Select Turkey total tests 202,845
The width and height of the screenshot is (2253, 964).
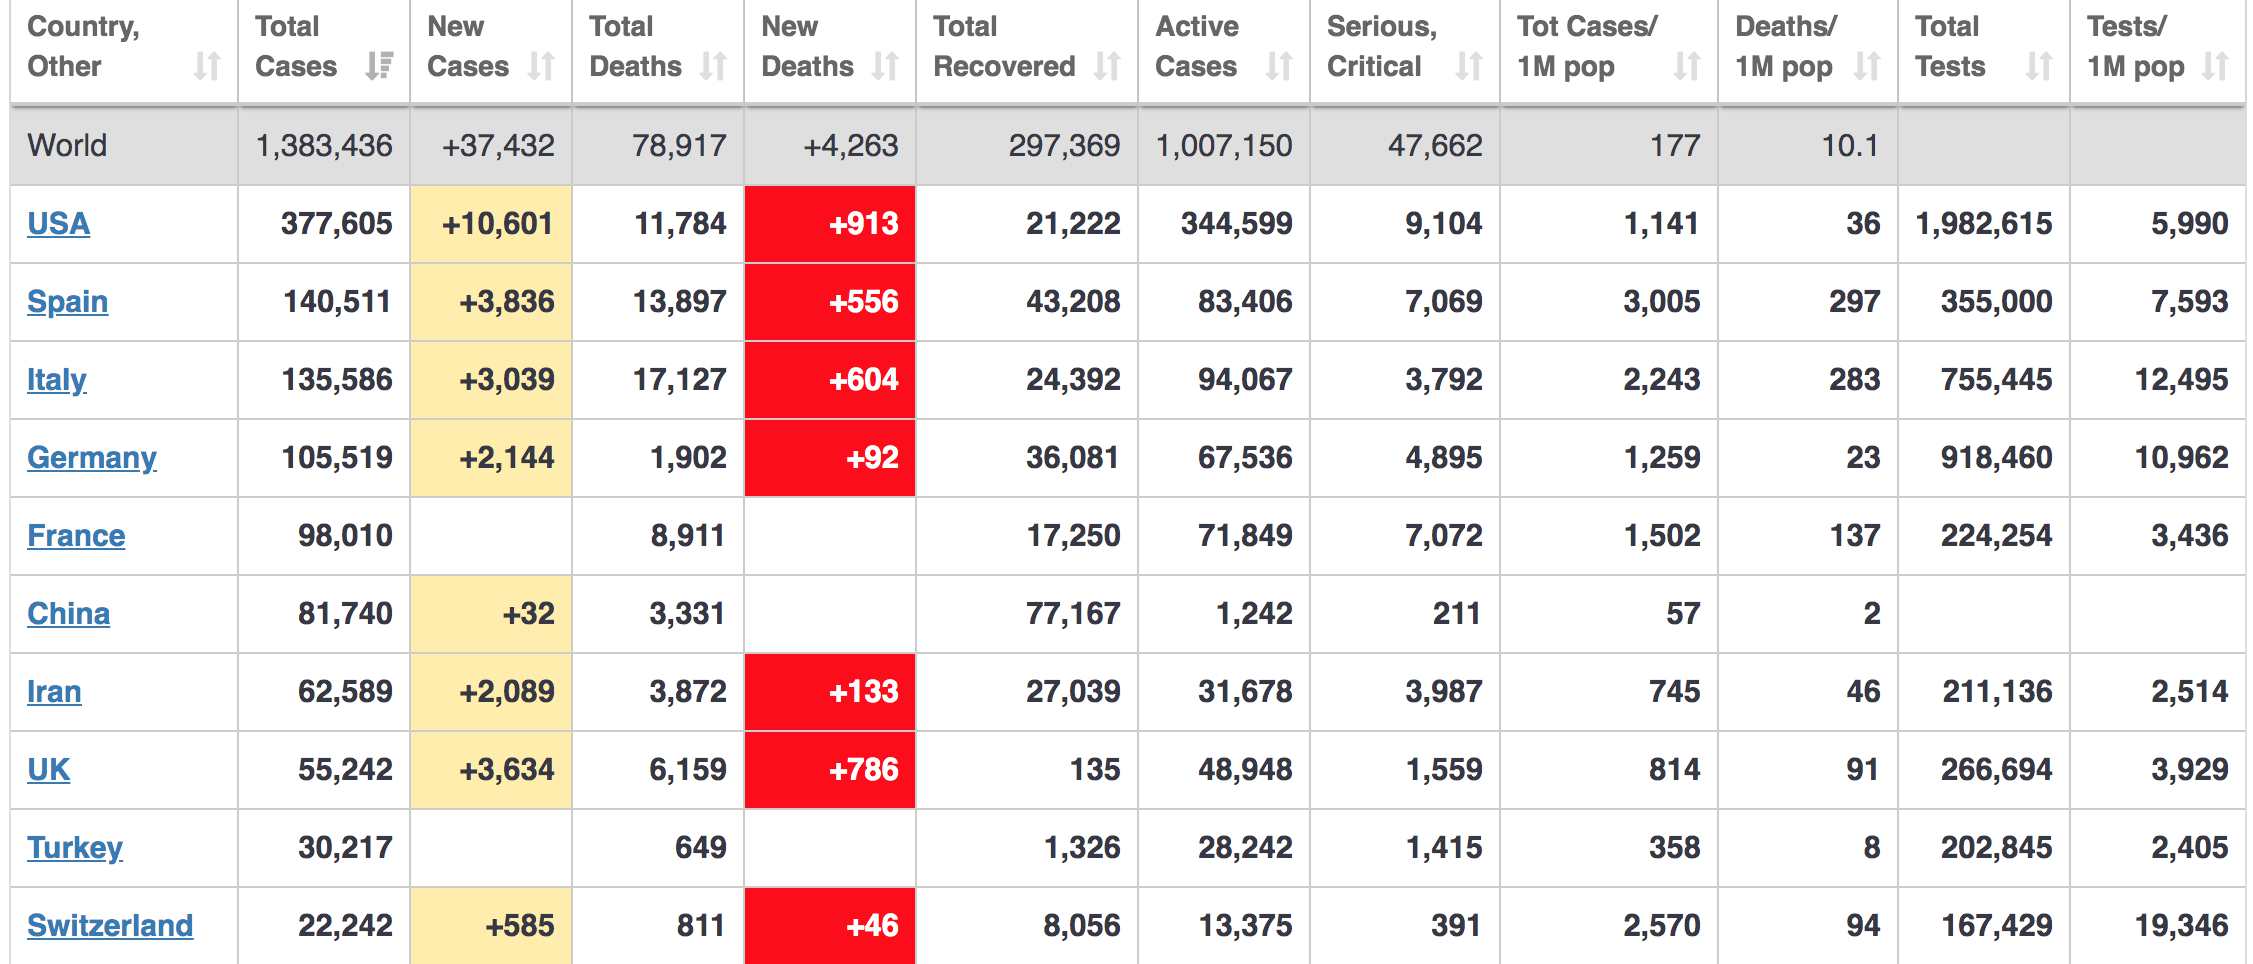(x=1997, y=847)
